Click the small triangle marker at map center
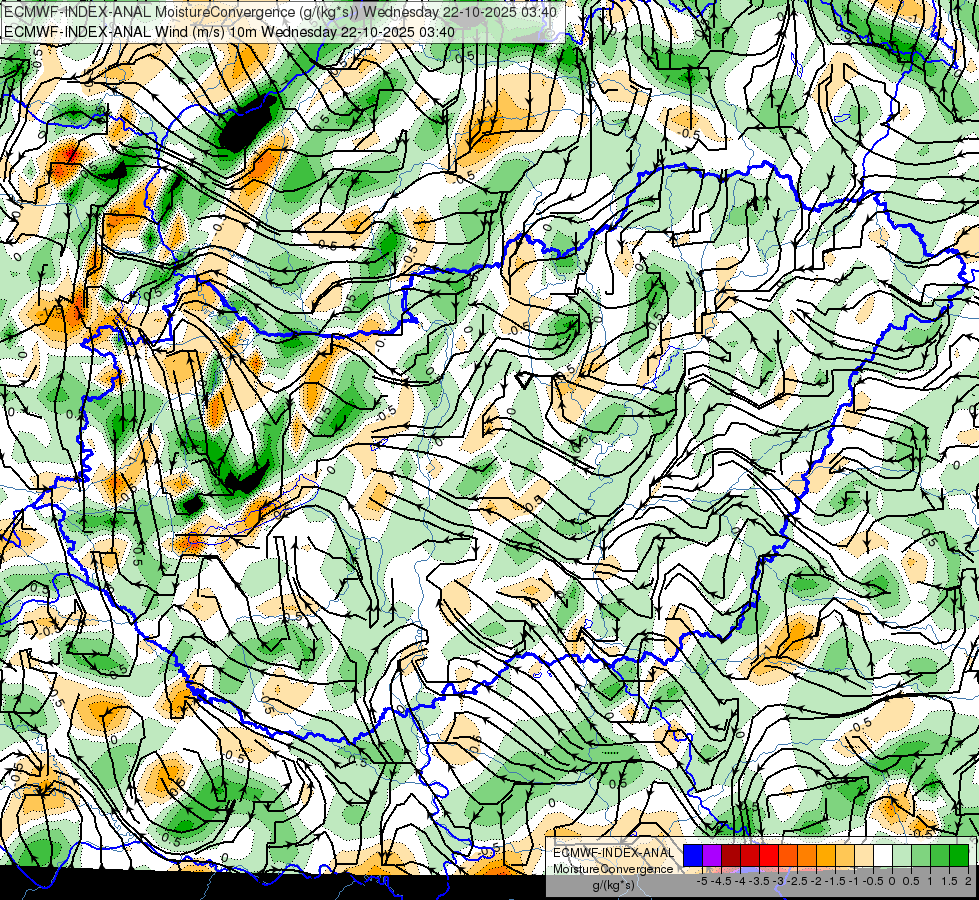Viewport: 979px width, 900px height. [x=523, y=378]
